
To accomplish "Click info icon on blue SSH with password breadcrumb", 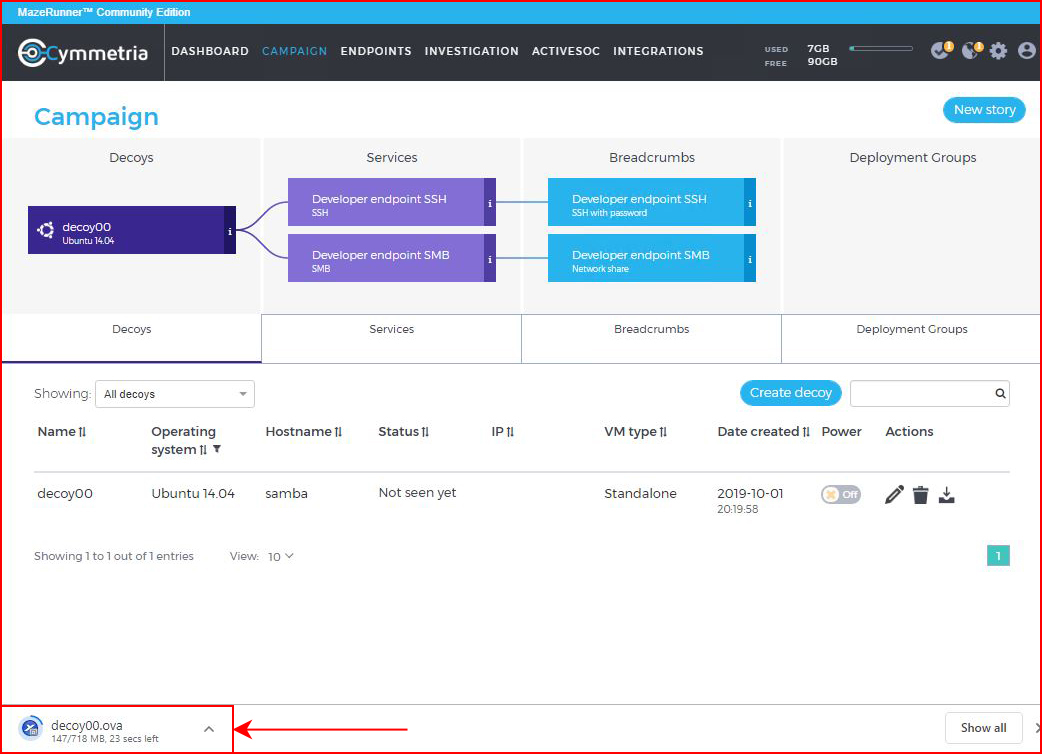I will click(750, 202).
